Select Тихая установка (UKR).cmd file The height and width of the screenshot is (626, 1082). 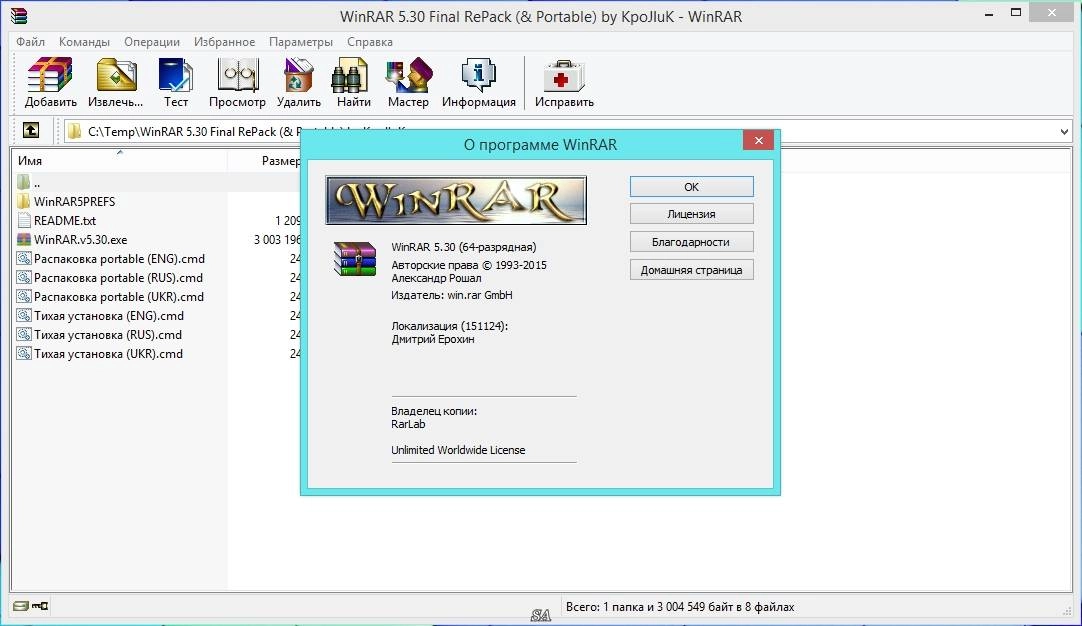pos(99,353)
